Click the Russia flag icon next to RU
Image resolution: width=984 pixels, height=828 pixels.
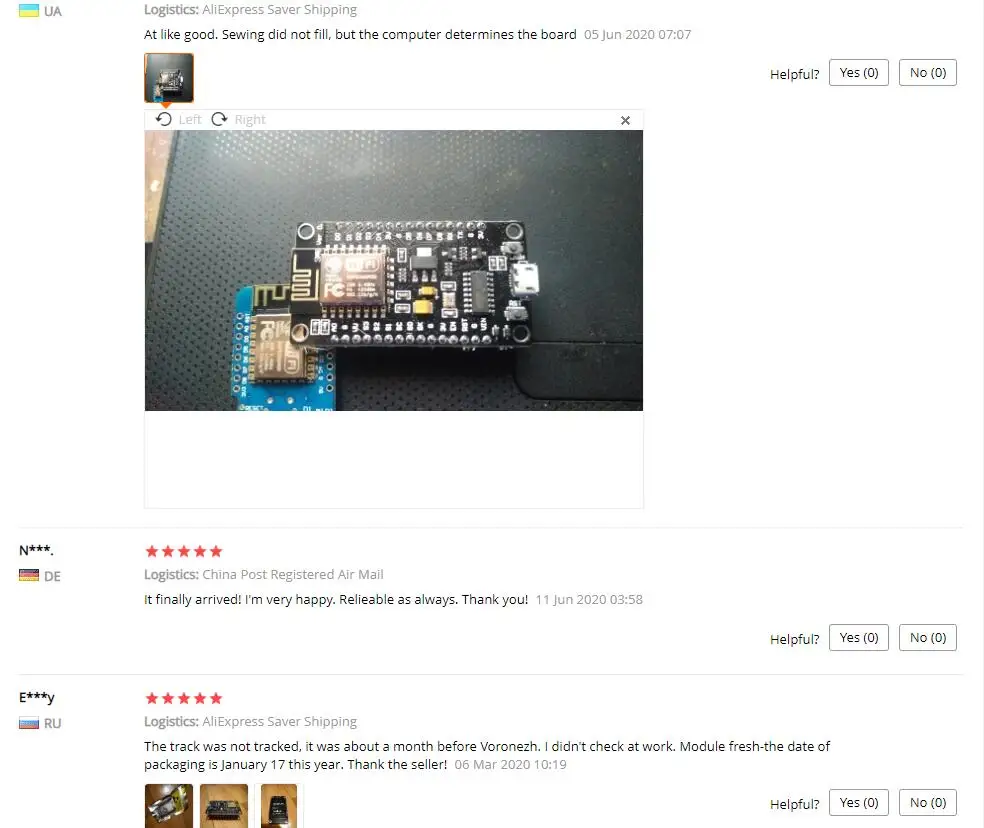coord(29,723)
